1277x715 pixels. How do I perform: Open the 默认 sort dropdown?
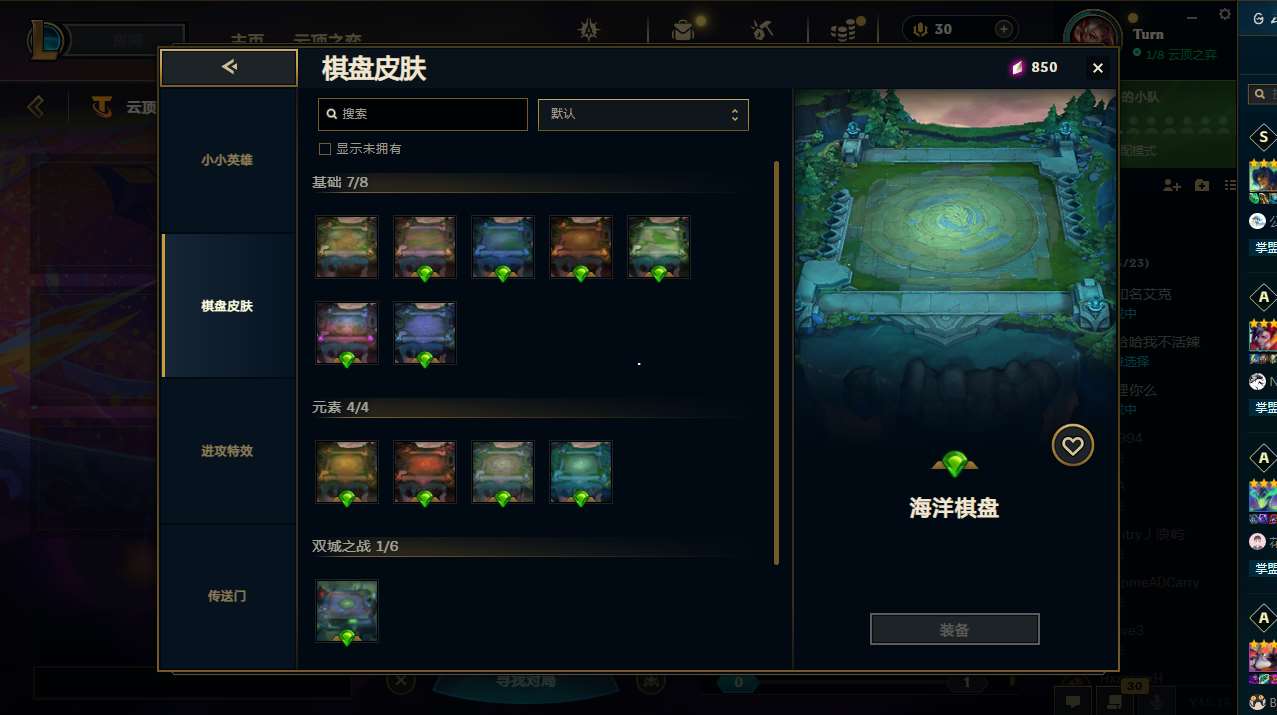643,114
